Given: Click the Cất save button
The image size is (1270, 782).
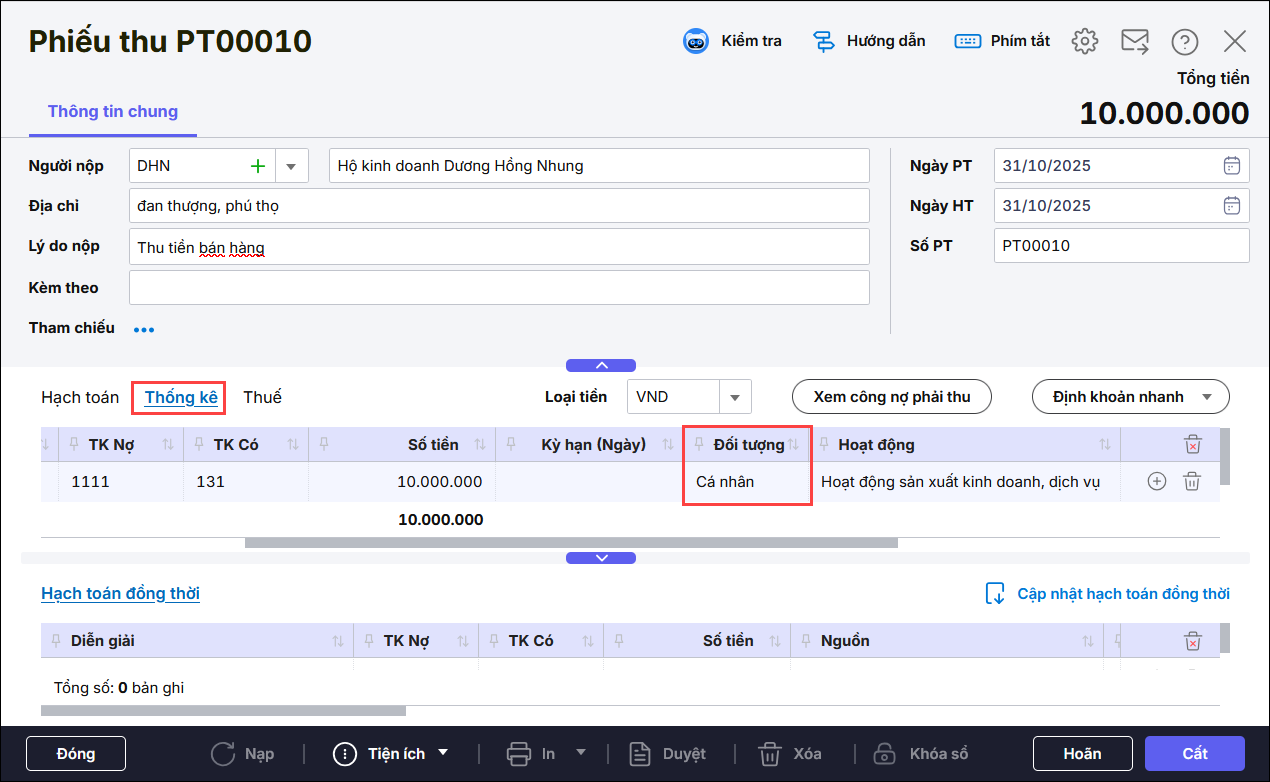Looking at the screenshot, I should point(1194,753).
